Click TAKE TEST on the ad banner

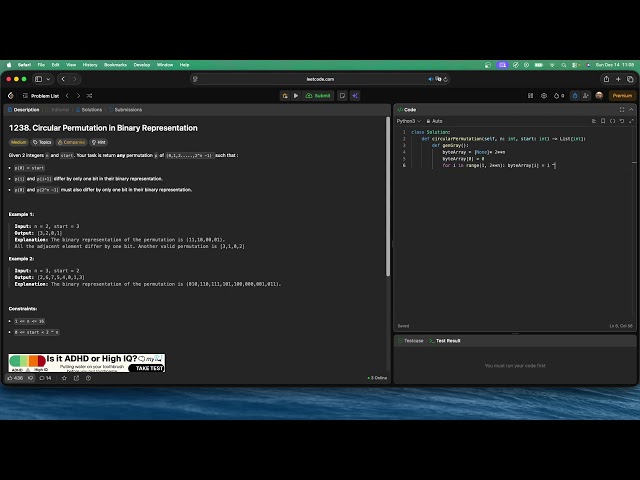point(149,368)
